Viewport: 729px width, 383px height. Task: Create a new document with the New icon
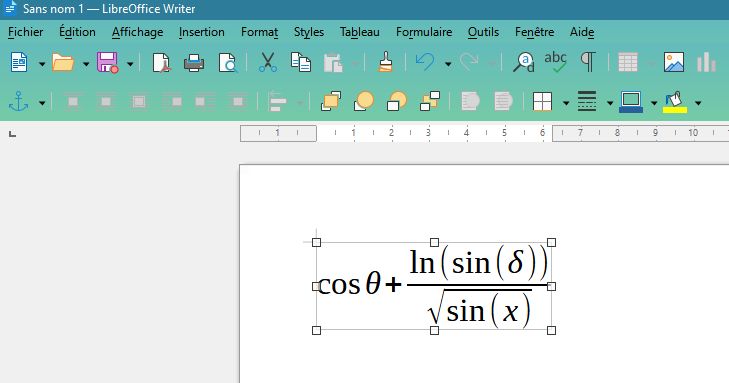pos(19,62)
